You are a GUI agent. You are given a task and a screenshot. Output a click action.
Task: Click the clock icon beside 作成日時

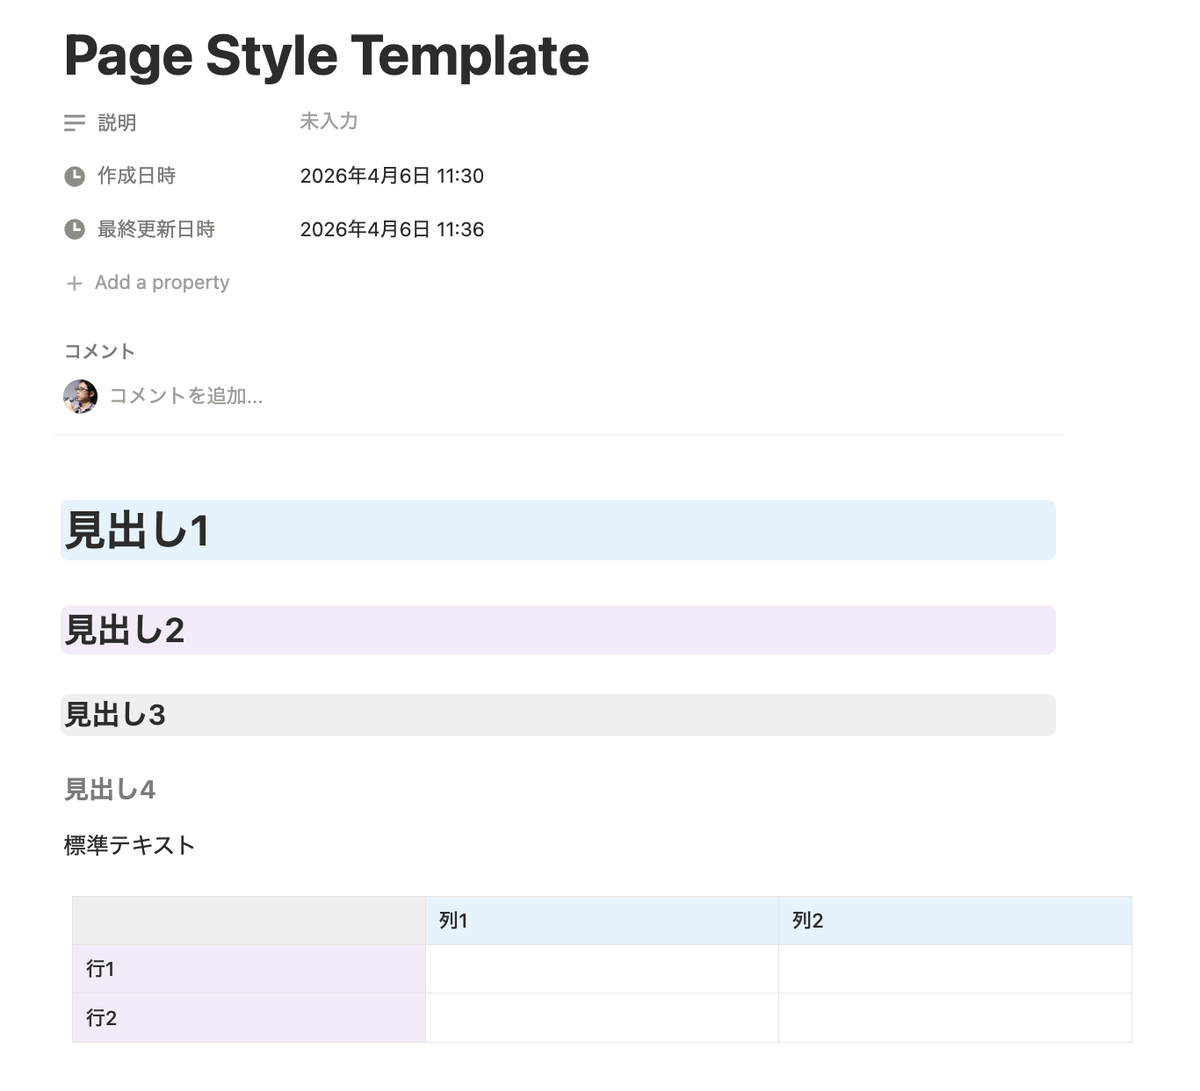(75, 176)
